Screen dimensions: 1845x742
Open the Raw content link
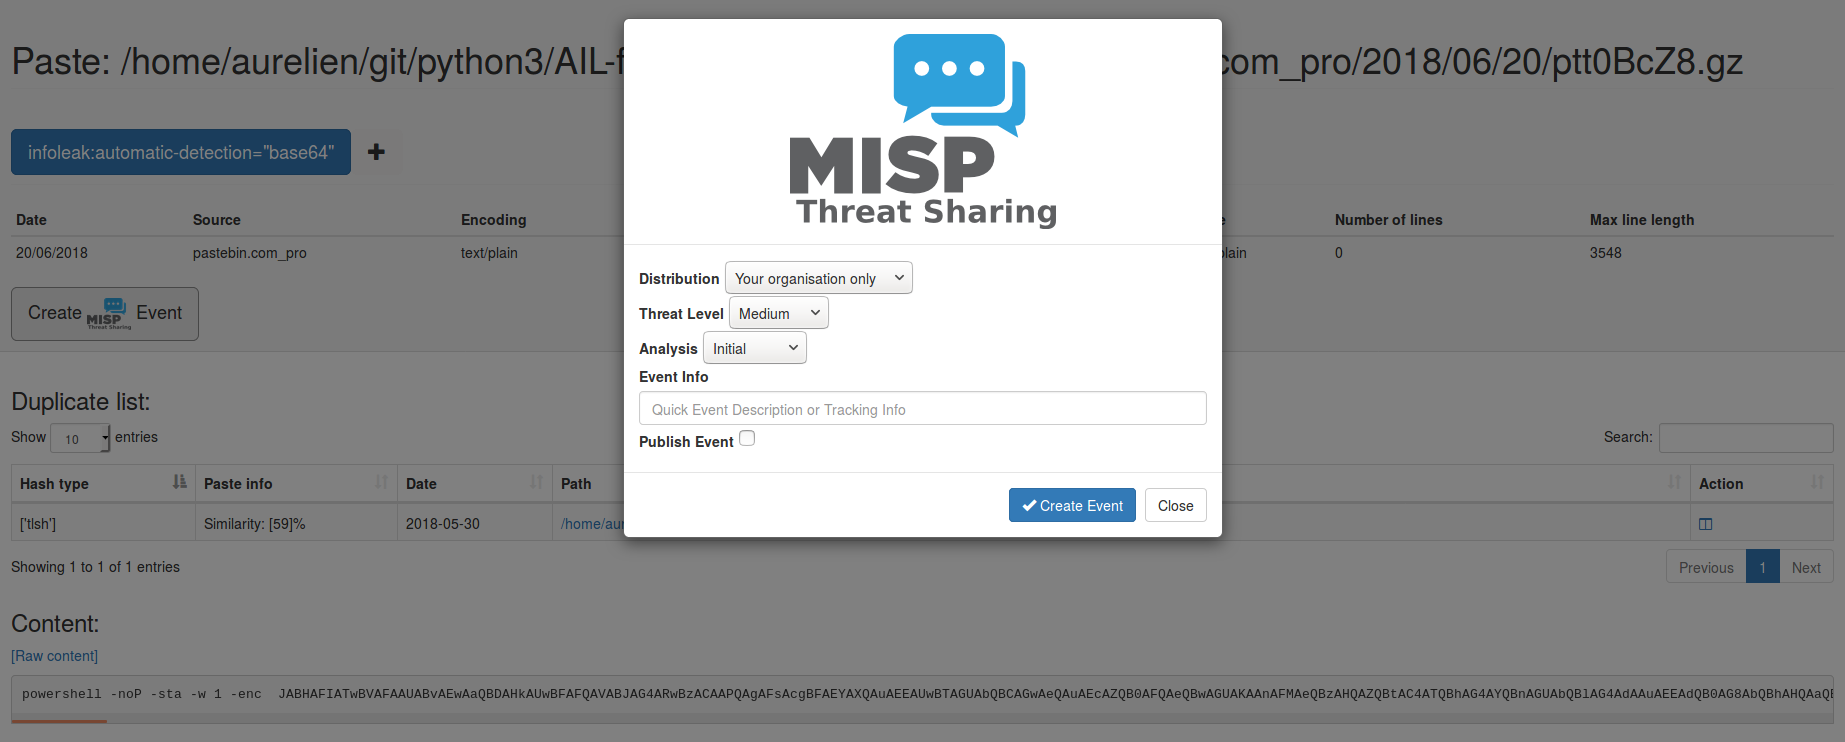pos(55,656)
